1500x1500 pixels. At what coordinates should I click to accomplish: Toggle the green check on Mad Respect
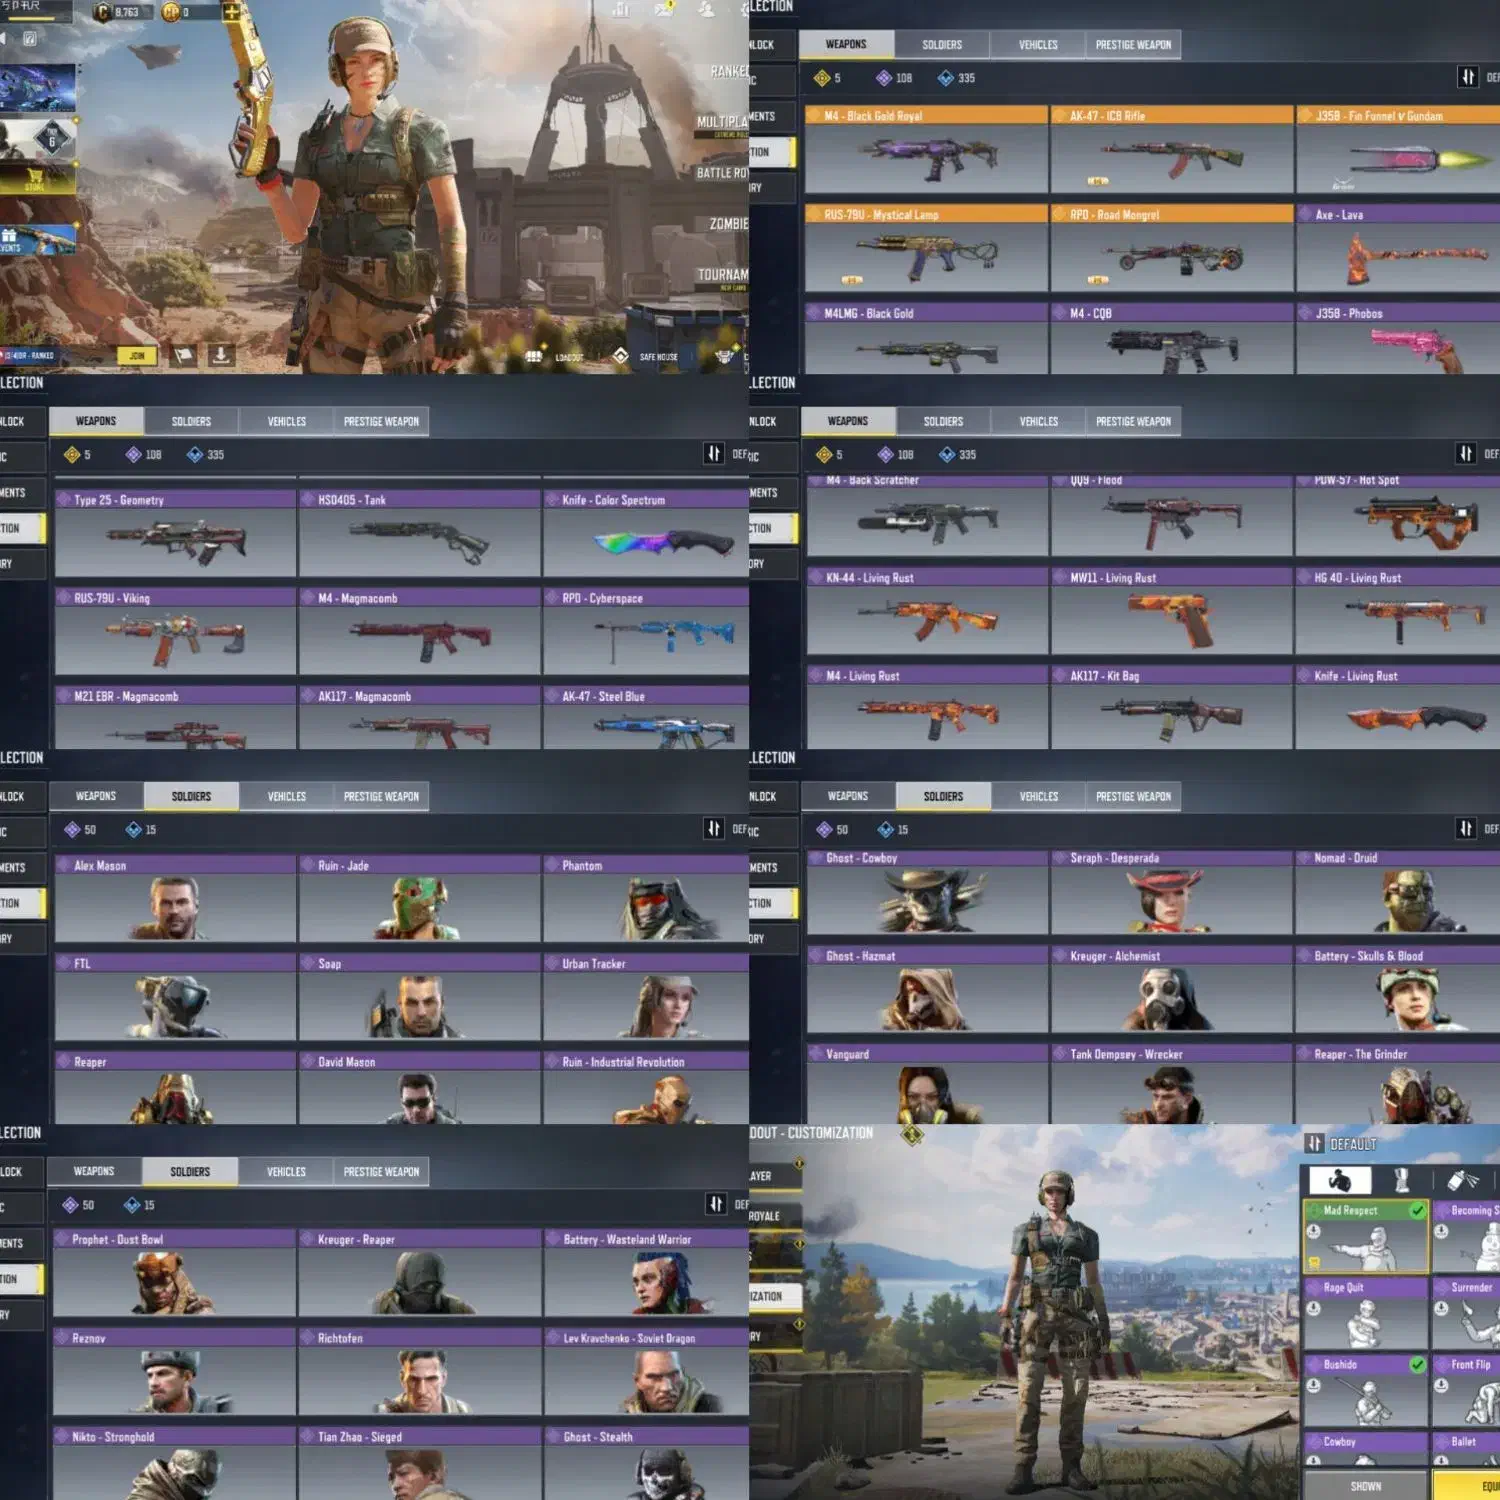[x=1417, y=1210]
